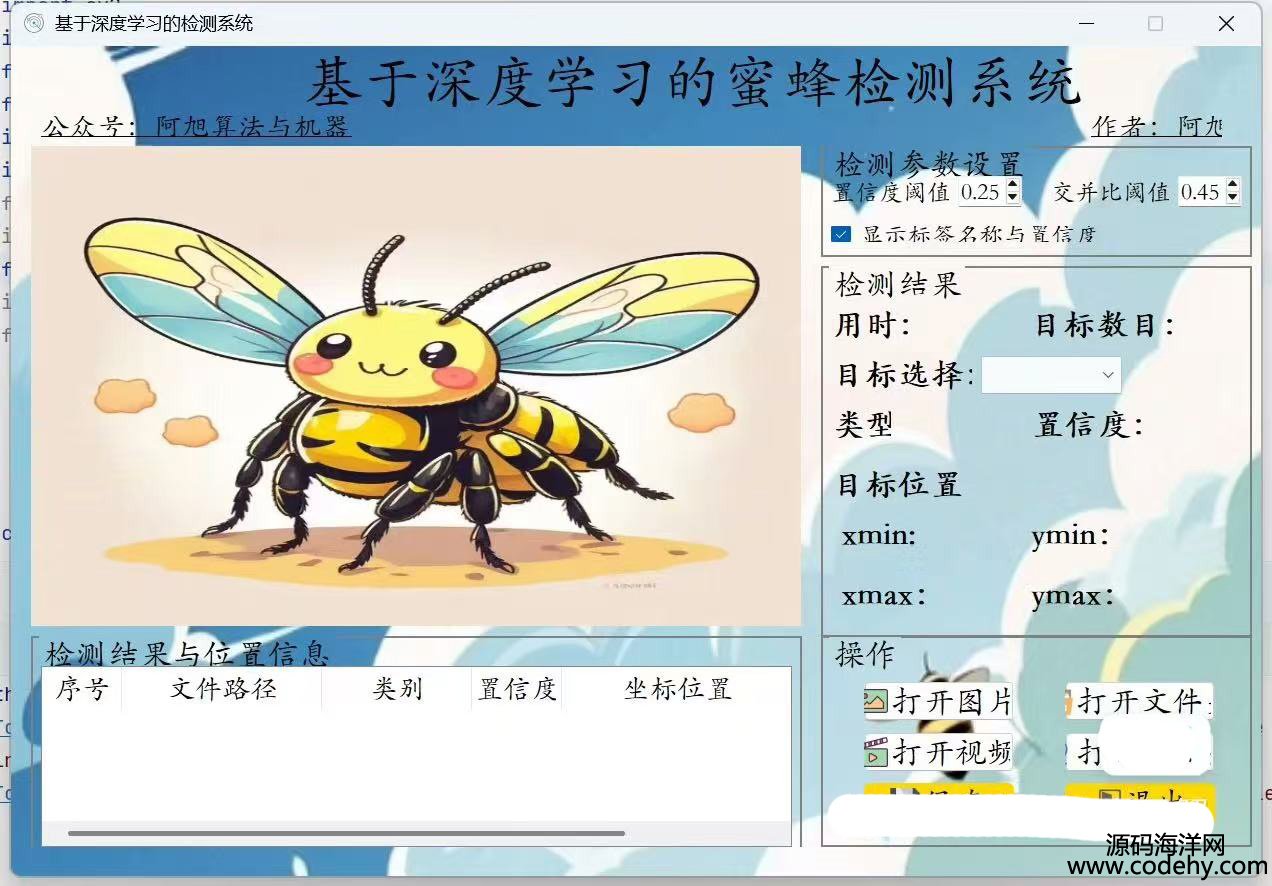Screen dimensions: 1272x886
Task: Click the 检测结果 group title on the right
Action: click(x=898, y=284)
